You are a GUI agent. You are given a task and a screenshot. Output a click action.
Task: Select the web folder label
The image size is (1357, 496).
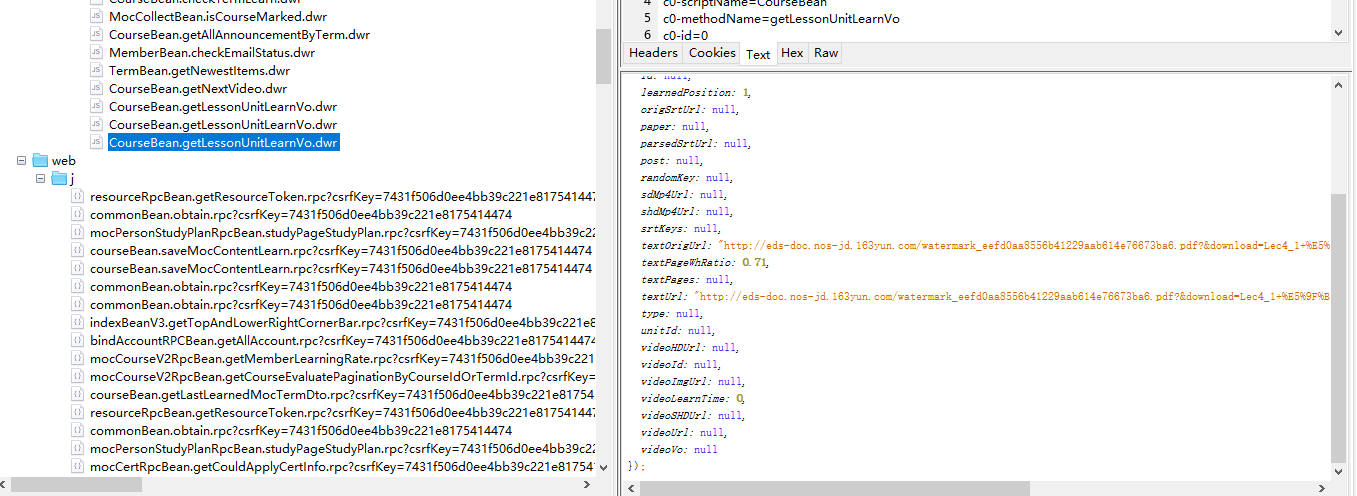(64, 160)
